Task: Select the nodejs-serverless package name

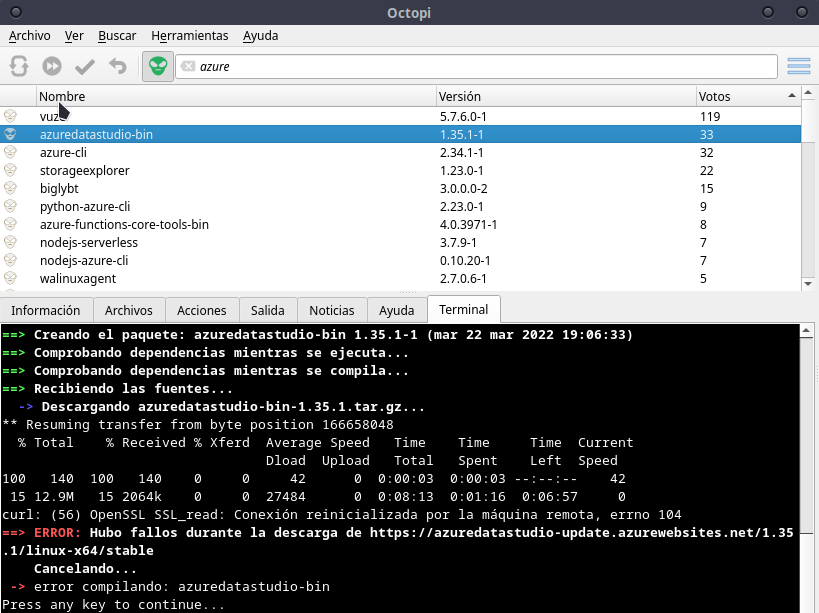Action: click(89, 242)
